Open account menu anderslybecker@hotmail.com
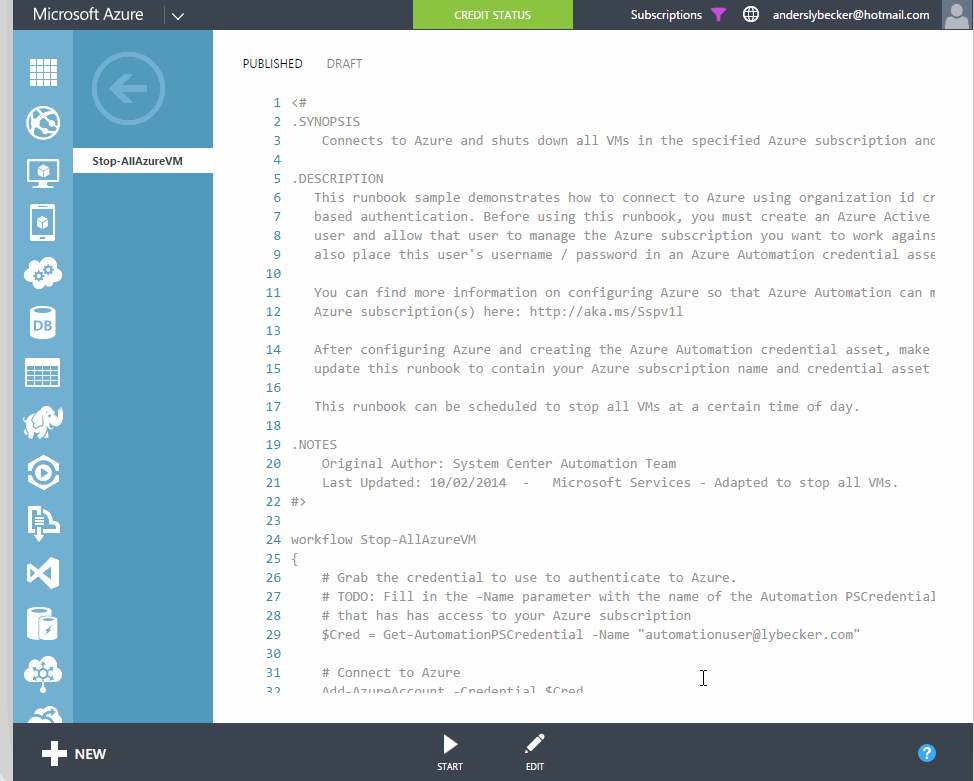Image resolution: width=974 pixels, height=781 pixels. coord(851,15)
